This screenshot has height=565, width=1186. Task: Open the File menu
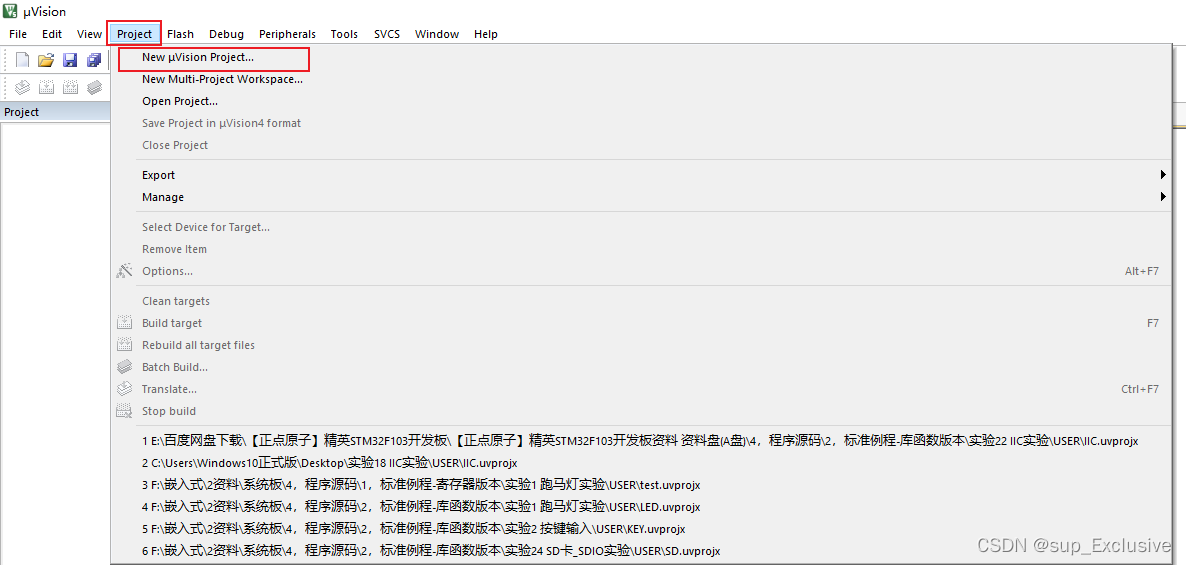17,34
